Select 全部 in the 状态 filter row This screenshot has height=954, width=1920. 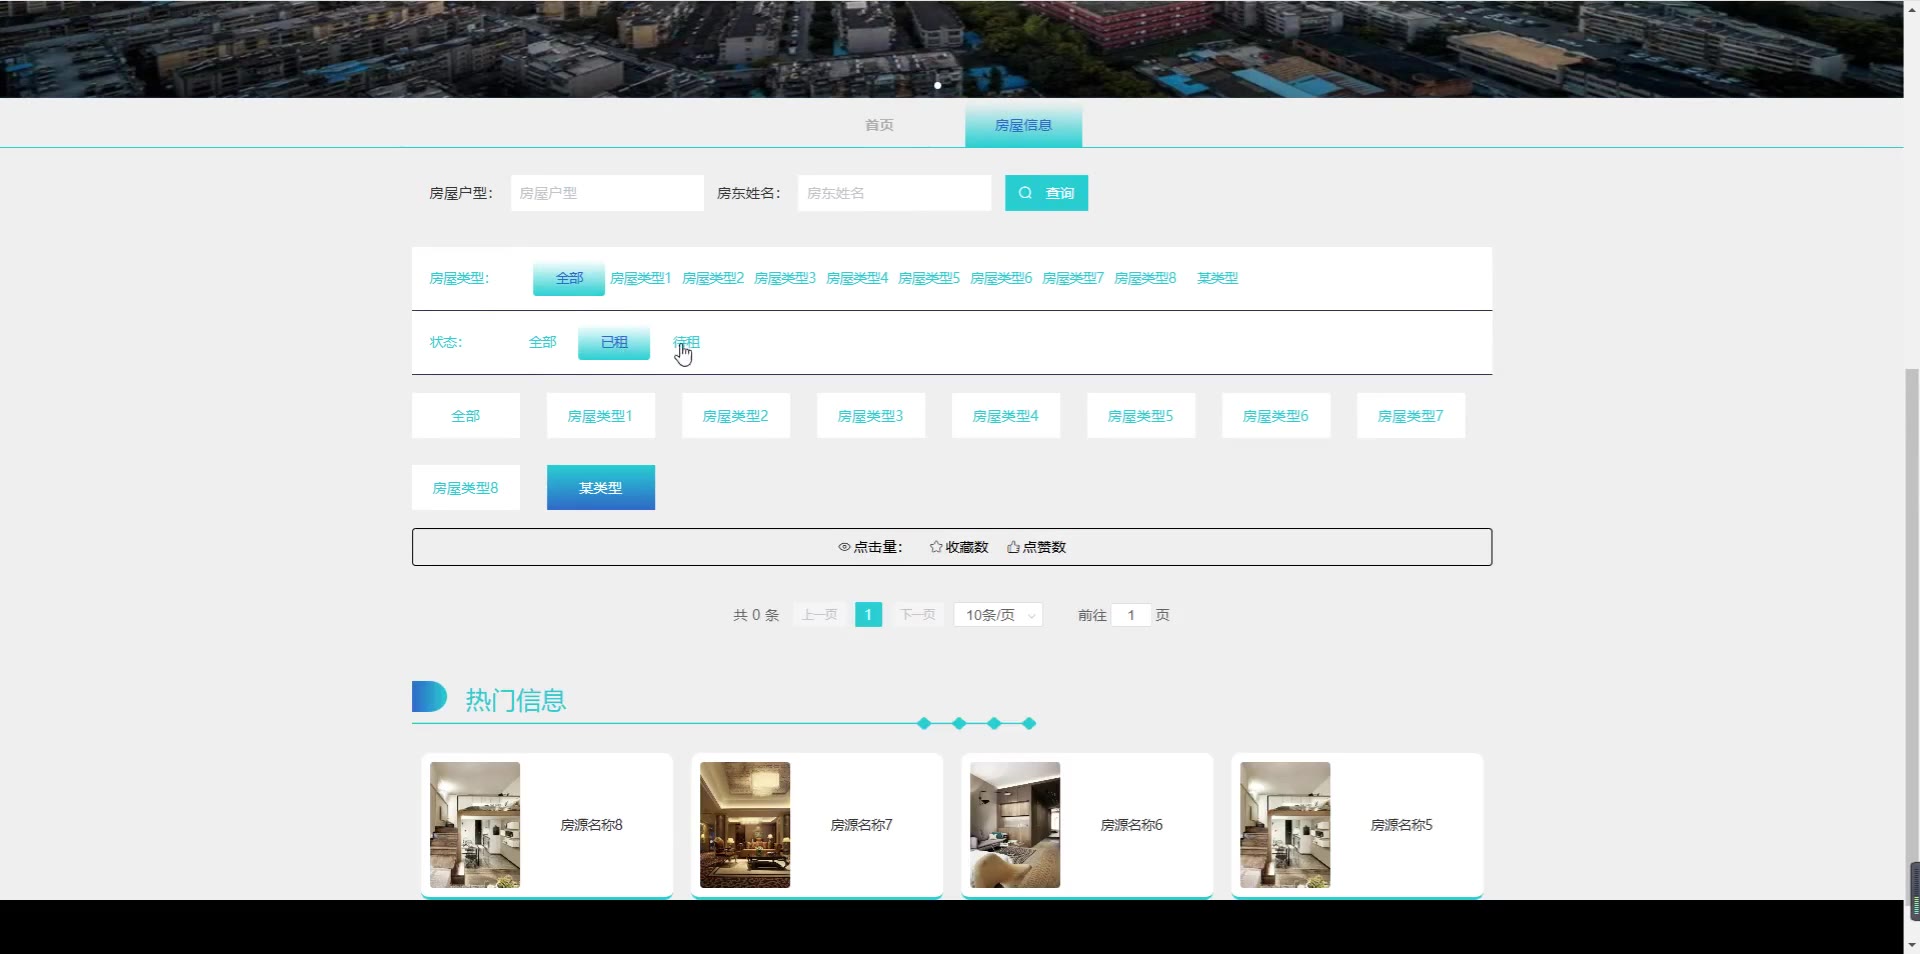(x=542, y=342)
